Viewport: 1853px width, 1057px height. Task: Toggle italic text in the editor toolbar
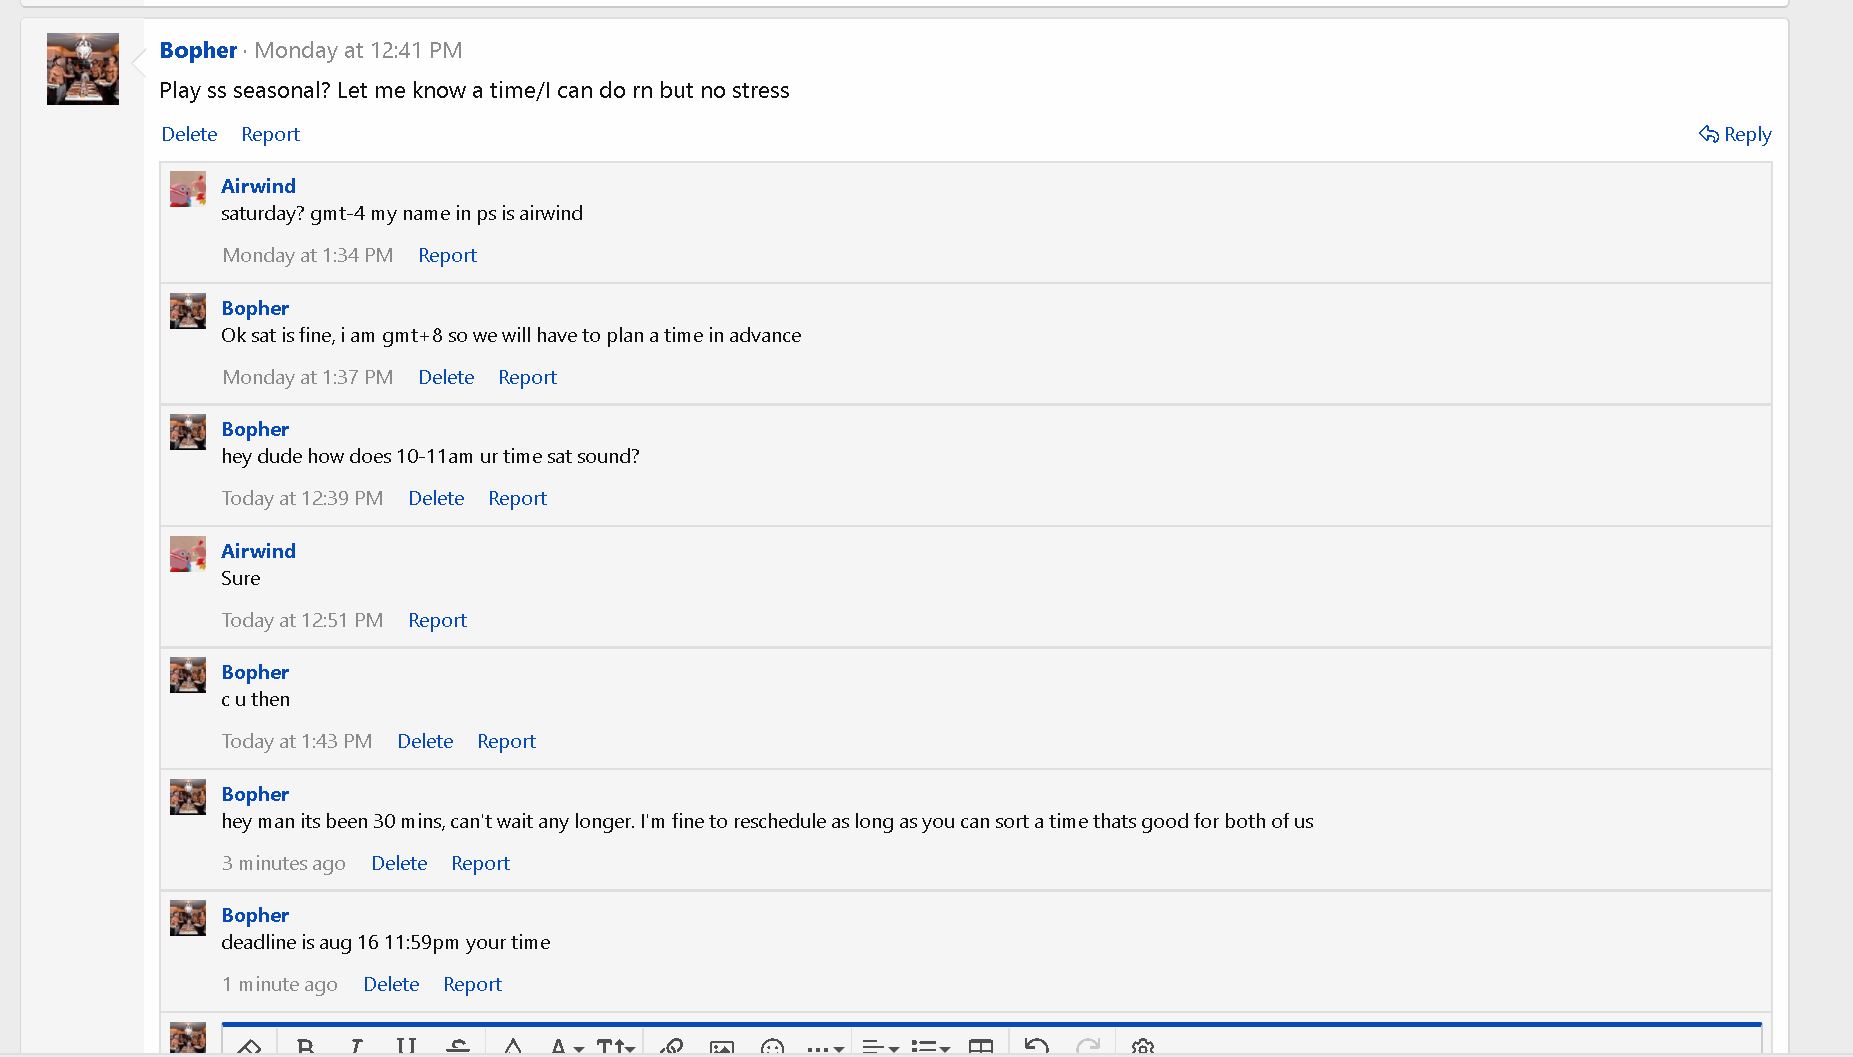pos(356,1047)
